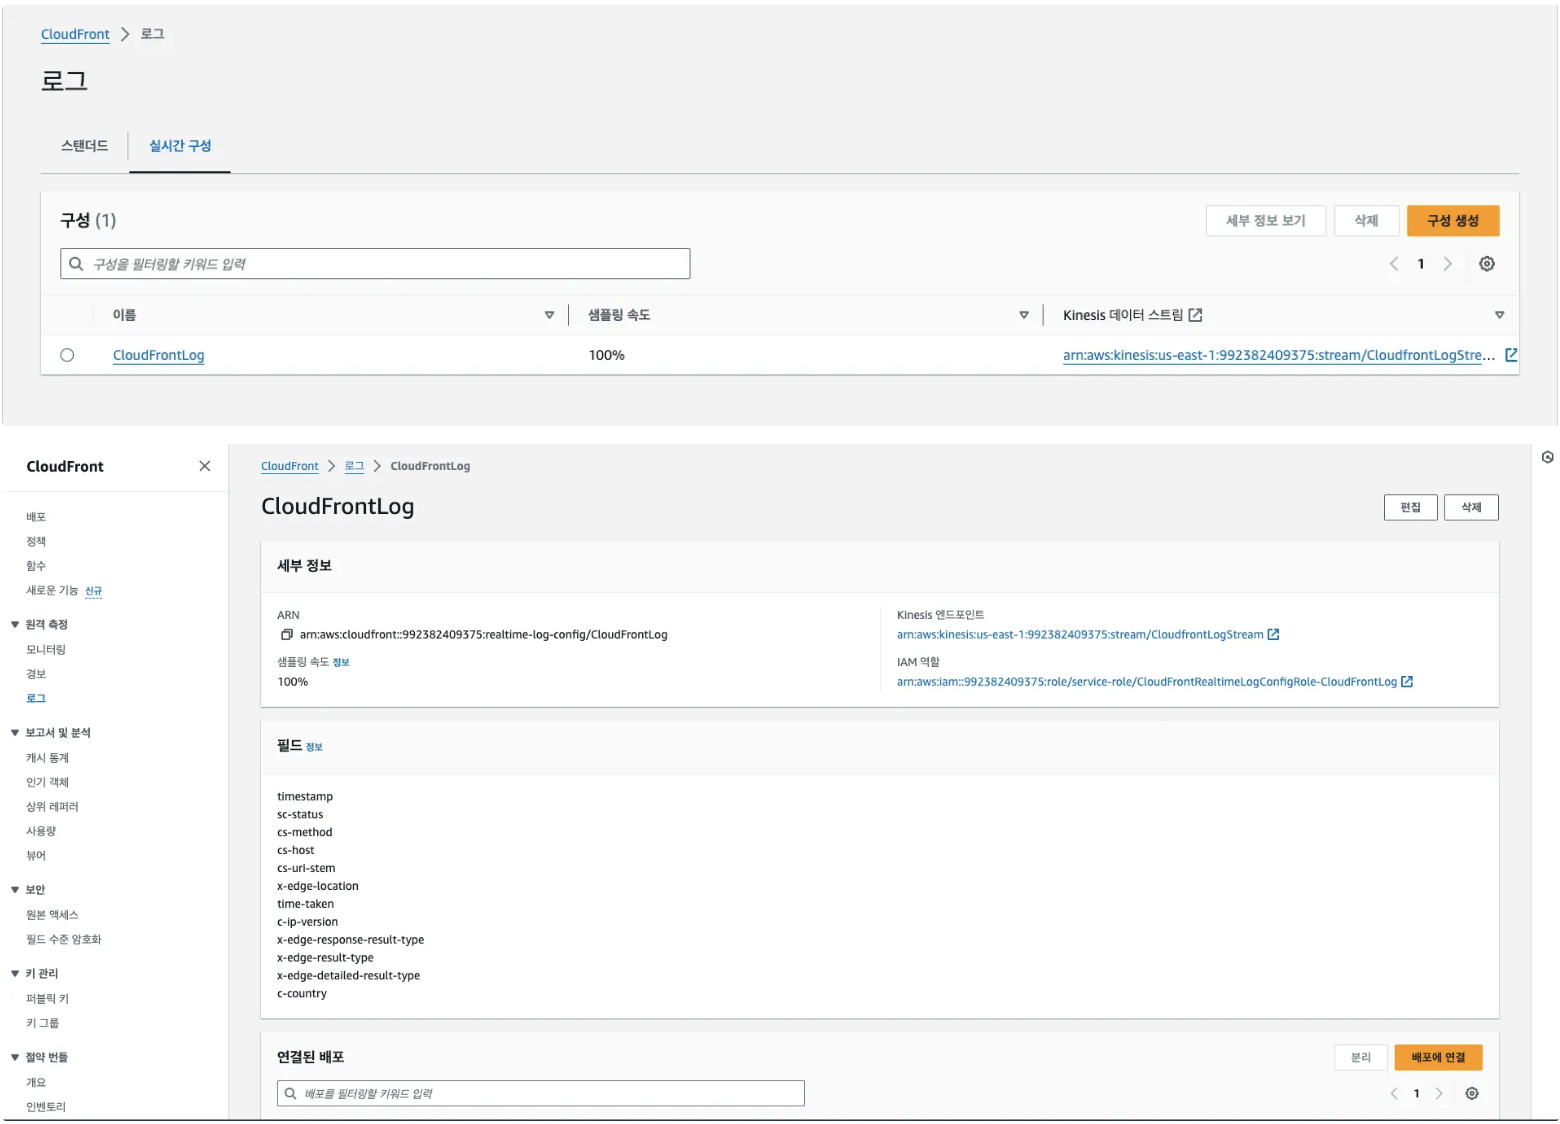Copy the CloudFrontLog ARN with copy icon
Screen dimensions: 1560x1124
286,635
